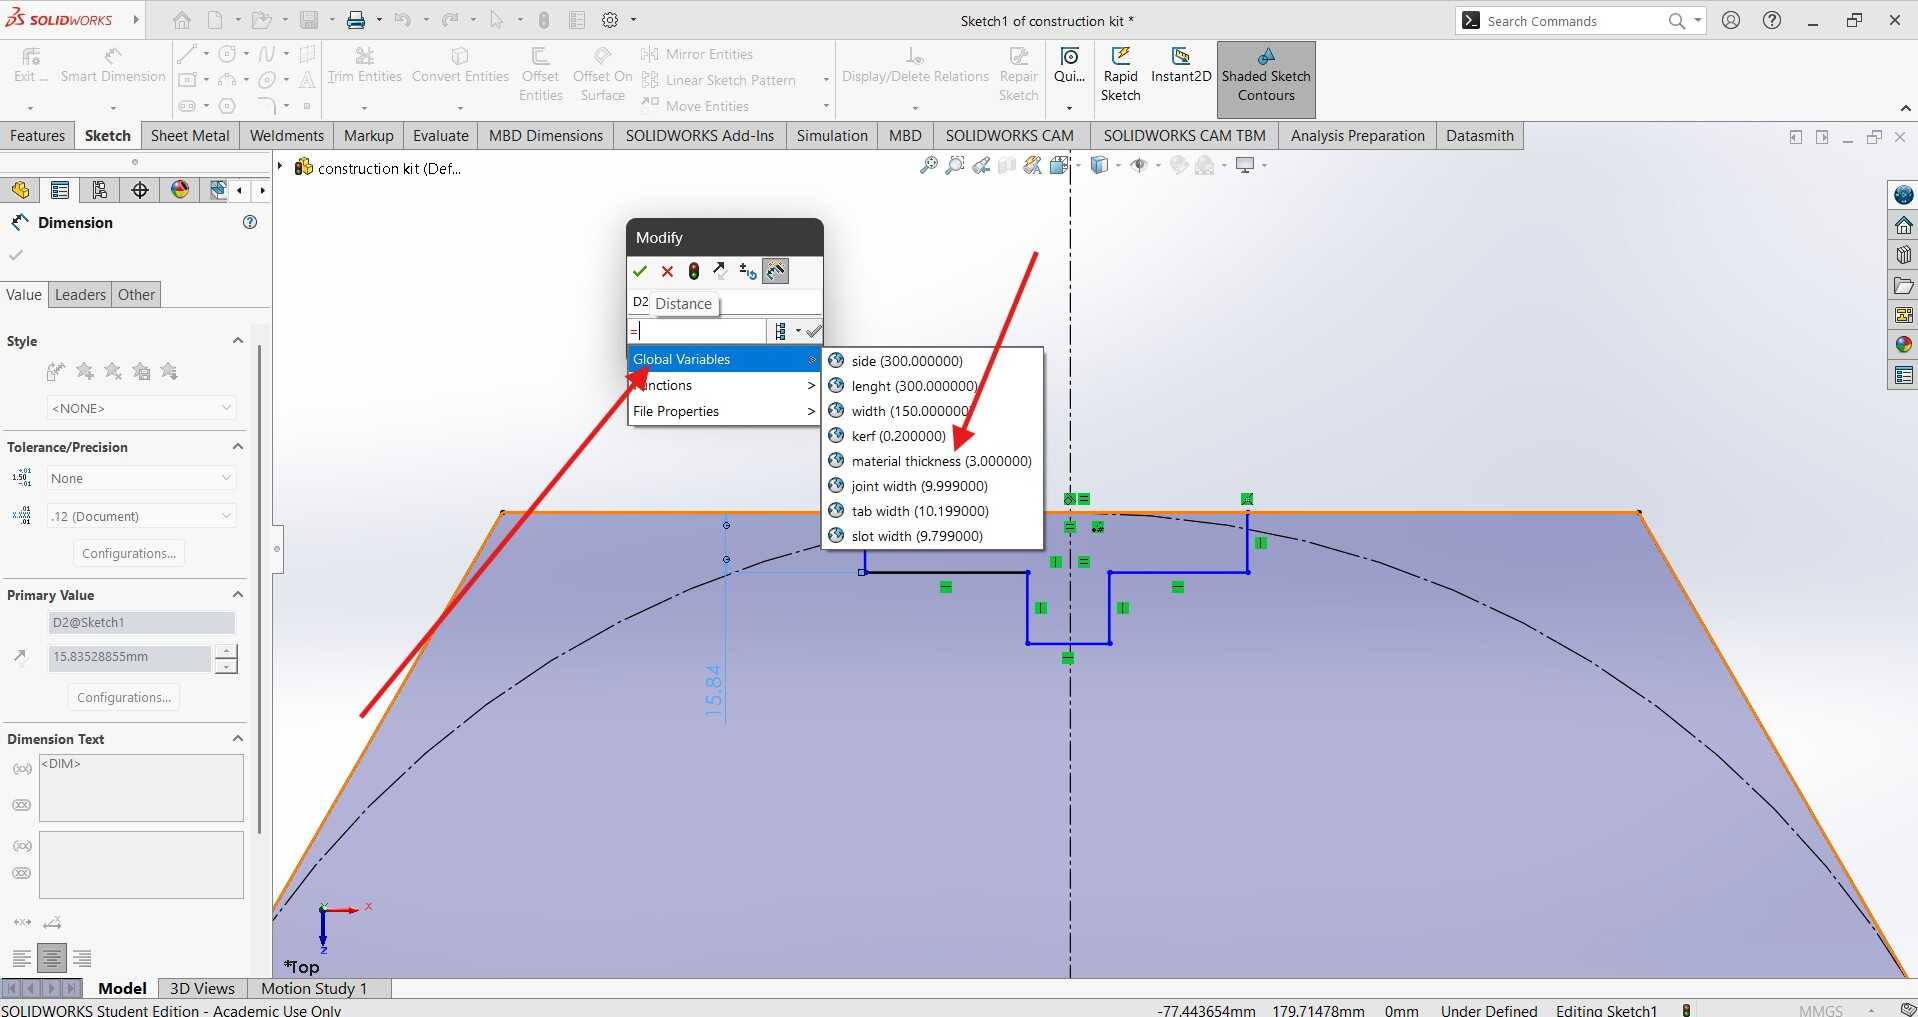Click Previous View icon in view toolbar

point(981,166)
